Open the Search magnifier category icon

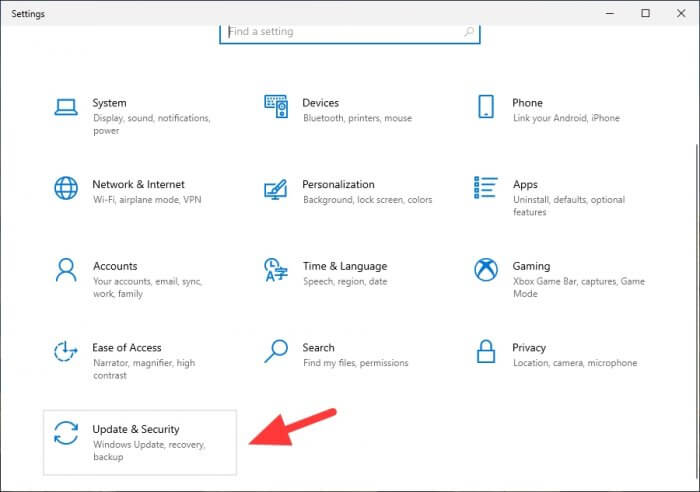coord(276,351)
